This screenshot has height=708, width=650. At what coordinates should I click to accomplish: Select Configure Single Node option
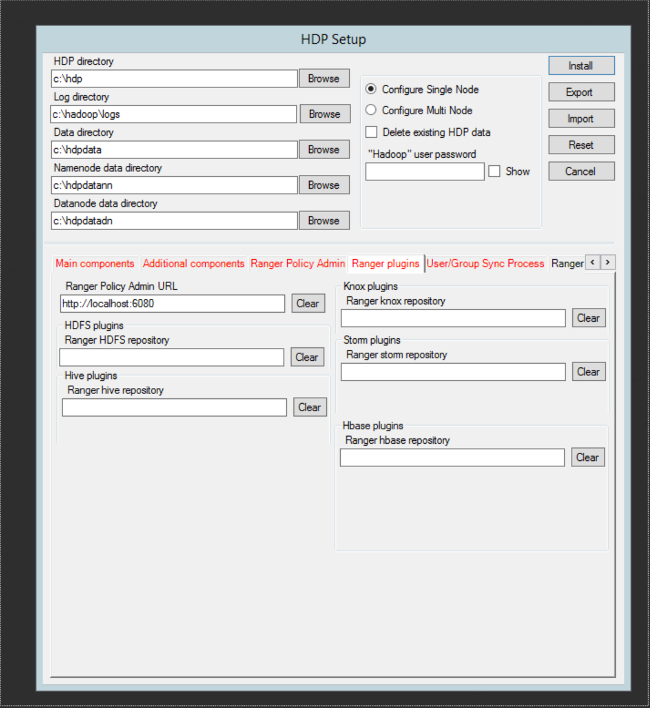tap(371, 89)
